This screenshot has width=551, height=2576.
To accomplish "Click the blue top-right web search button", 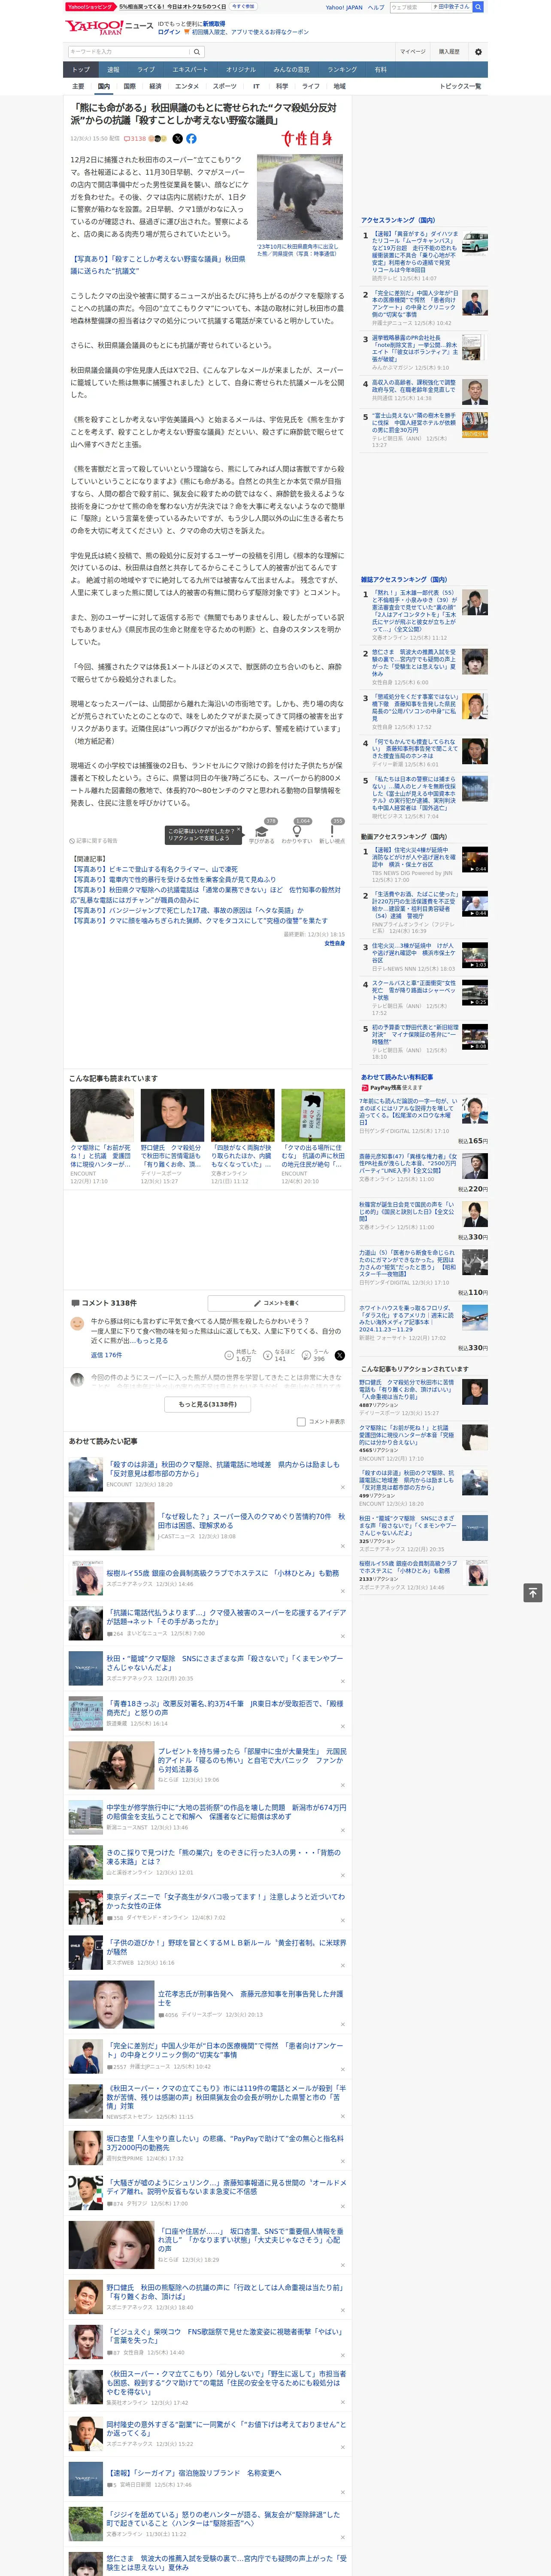I will click(478, 7).
